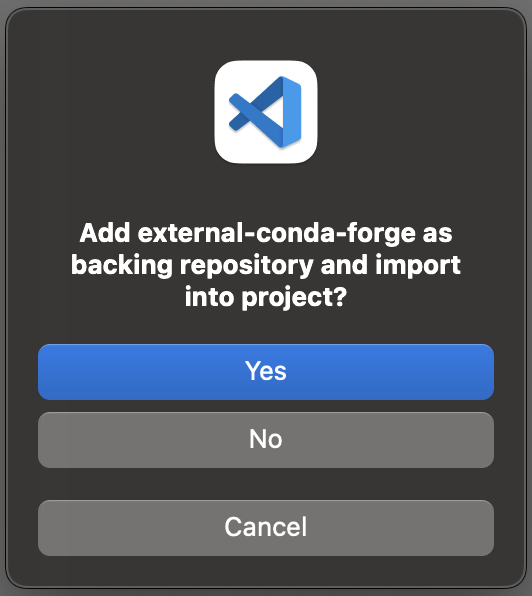The image size is (532, 596).
Task: Reject the backing repository with No
Action: (266, 440)
